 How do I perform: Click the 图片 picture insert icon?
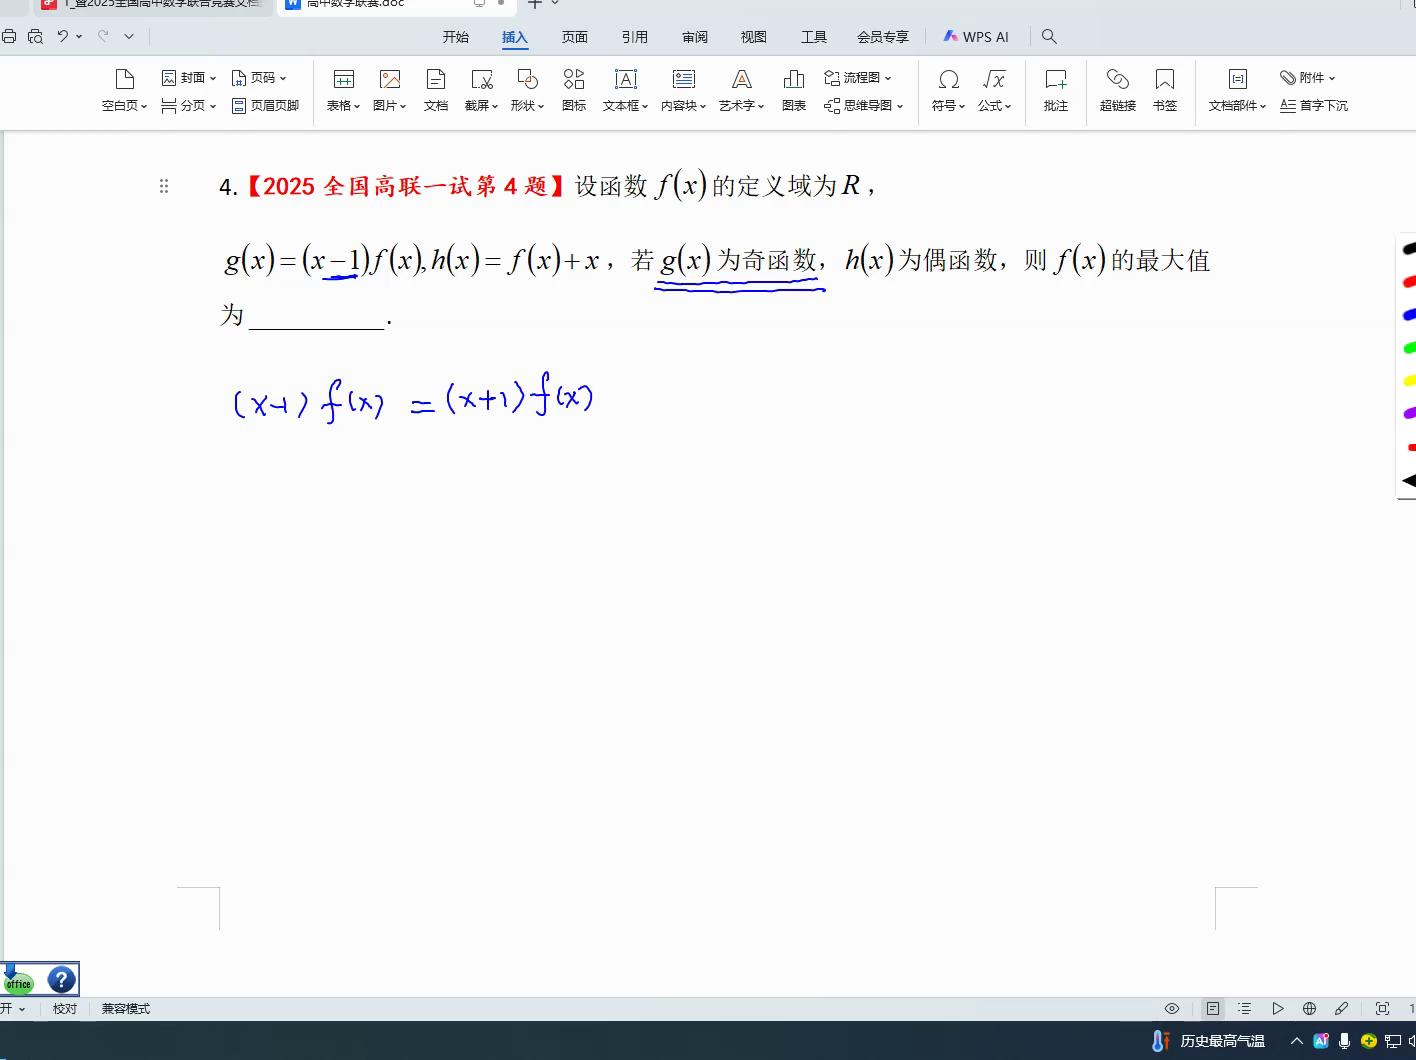(x=389, y=80)
